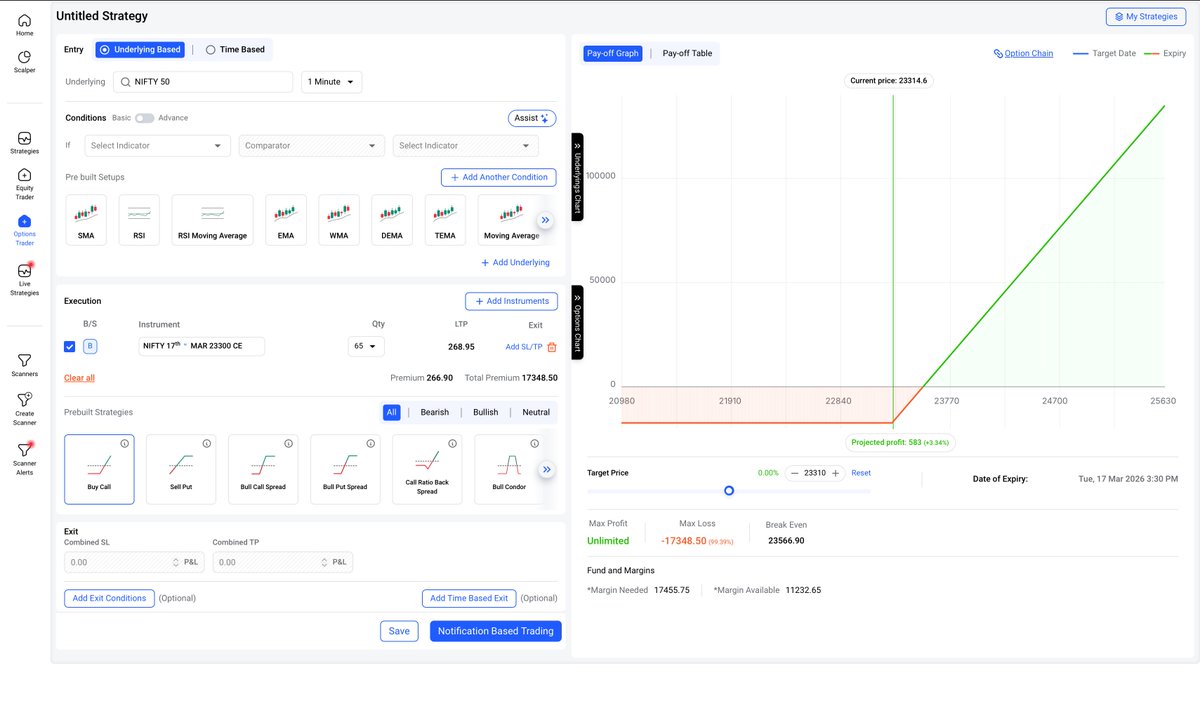Click Add Instruments button
This screenshot has height=701, width=1200.
coord(511,301)
